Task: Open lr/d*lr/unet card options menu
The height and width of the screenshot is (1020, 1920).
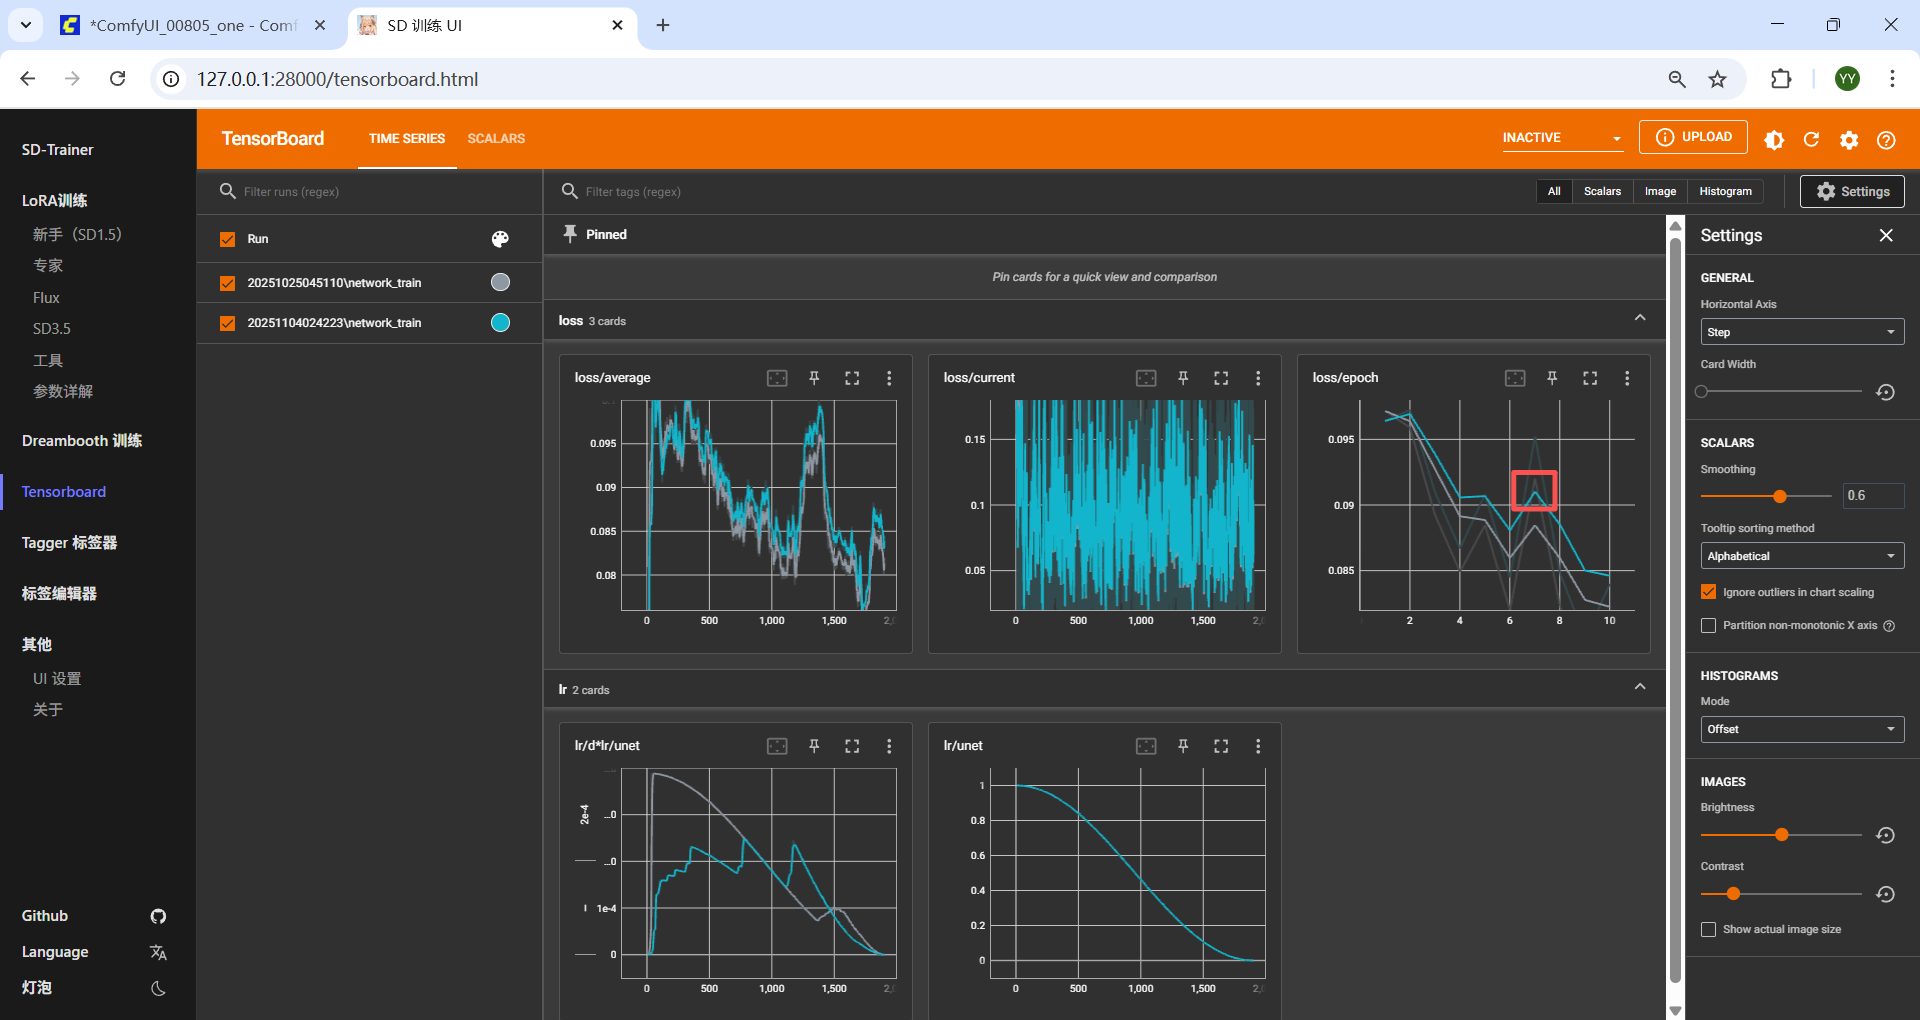Action: [x=889, y=746]
